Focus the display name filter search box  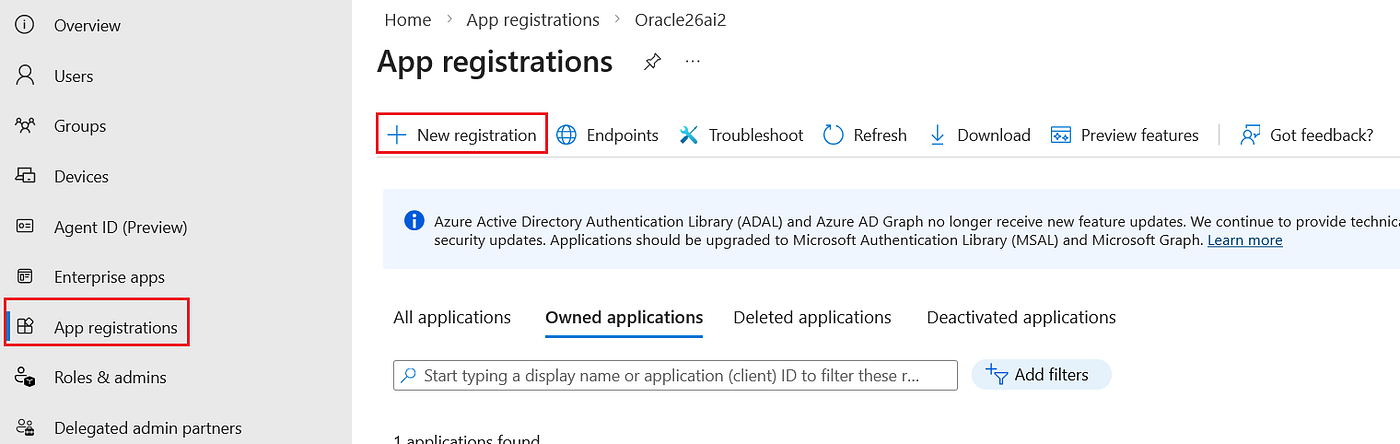pos(675,375)
